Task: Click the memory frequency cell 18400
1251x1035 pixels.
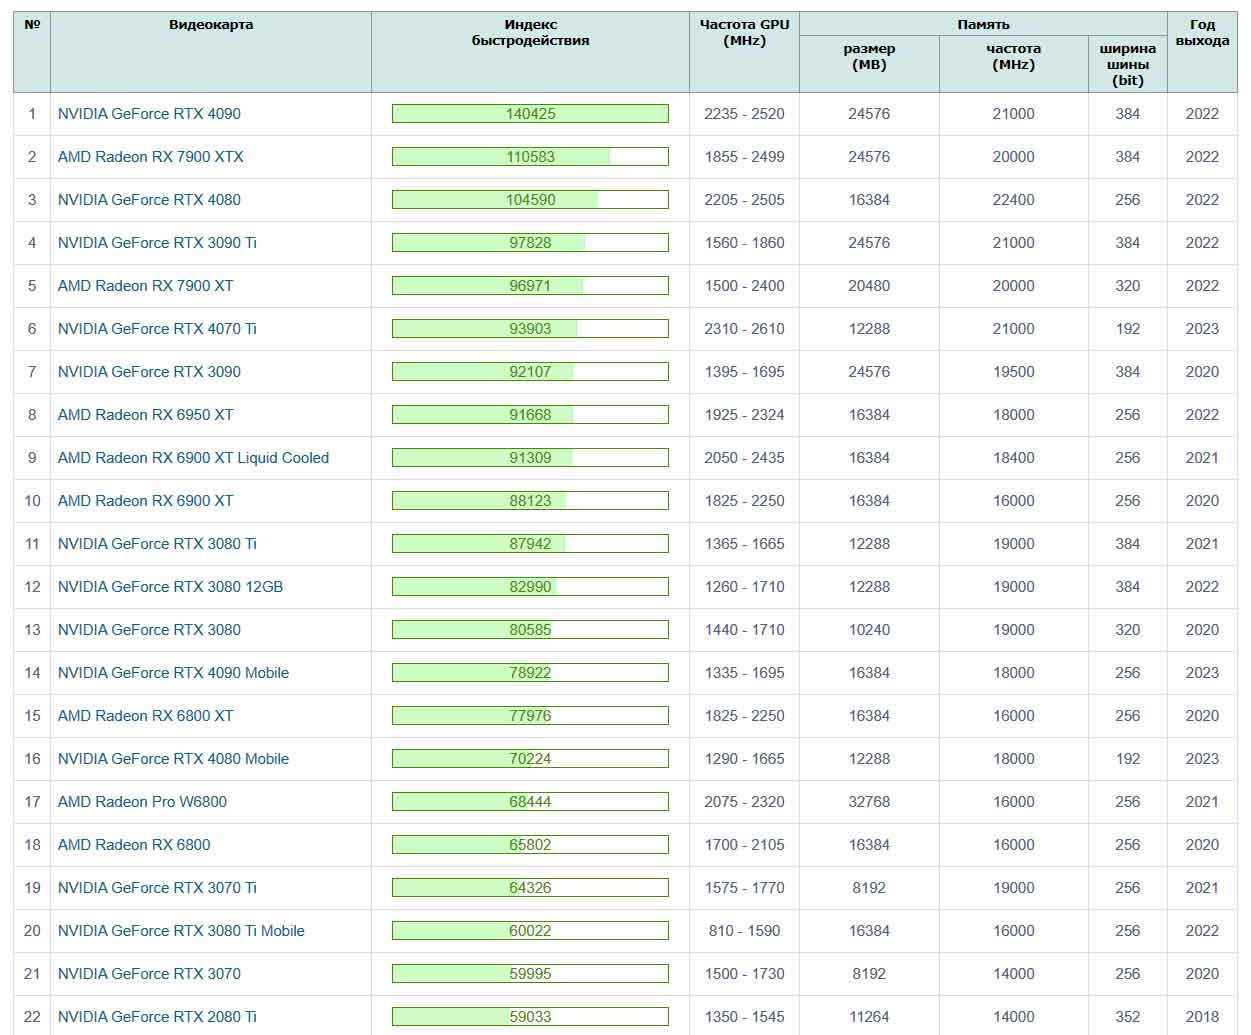Action: point(1013,458)
